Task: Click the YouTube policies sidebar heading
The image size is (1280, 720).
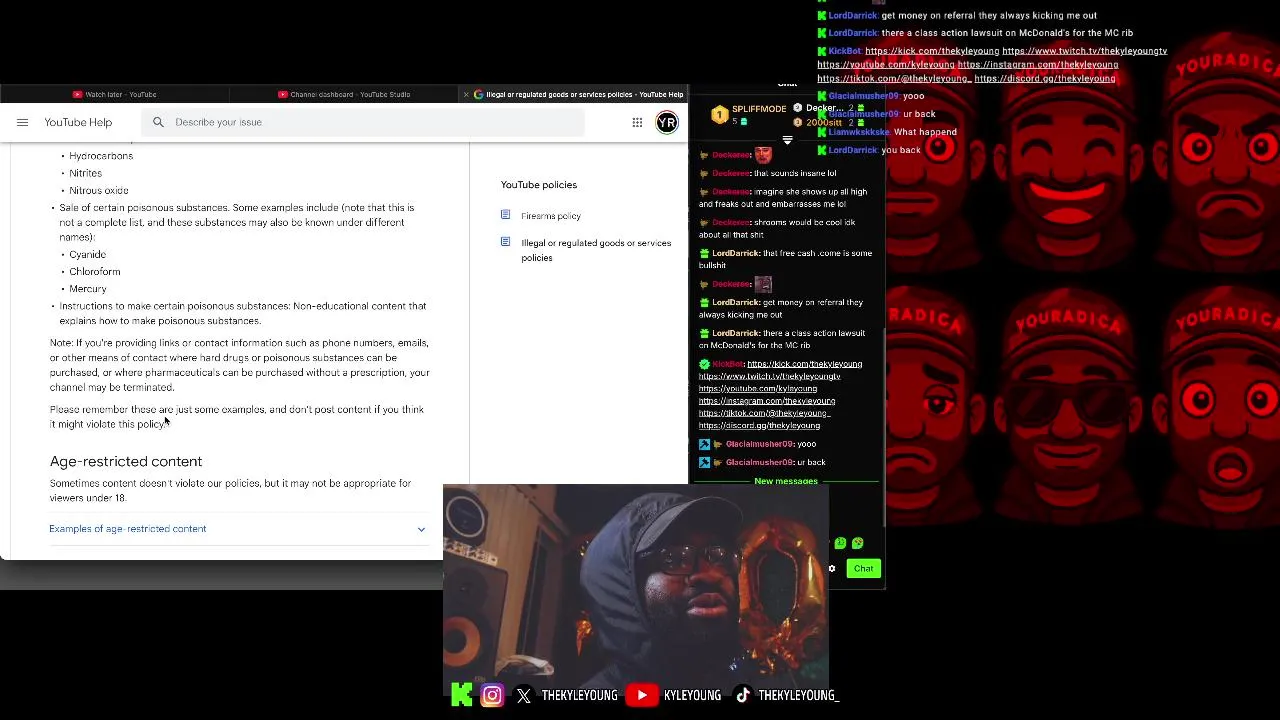Action: pos(539,184)
